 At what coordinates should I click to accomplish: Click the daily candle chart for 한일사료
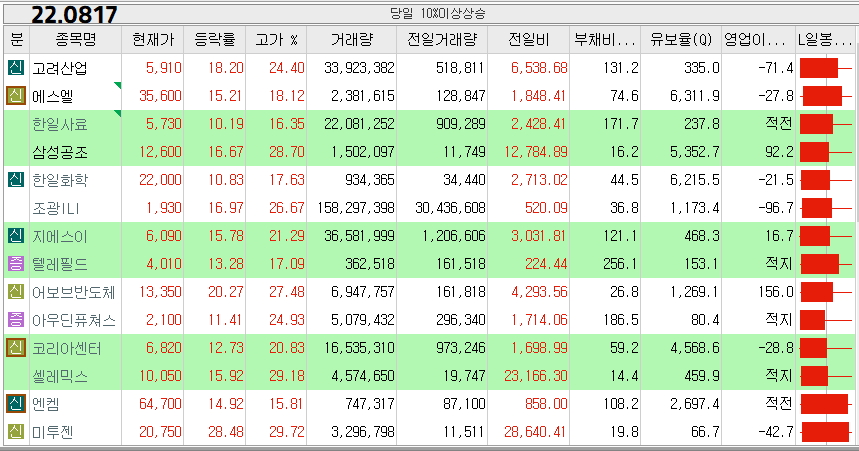point(826,124)
